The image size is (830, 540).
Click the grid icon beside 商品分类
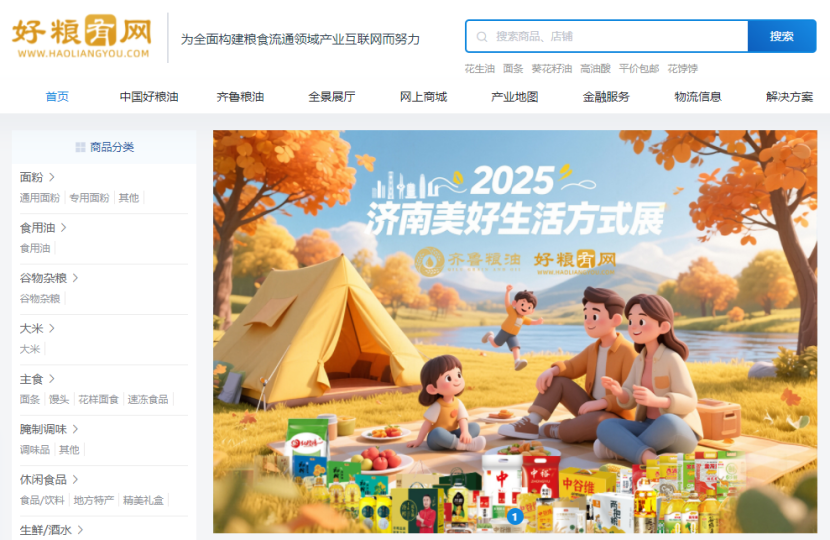80,147
